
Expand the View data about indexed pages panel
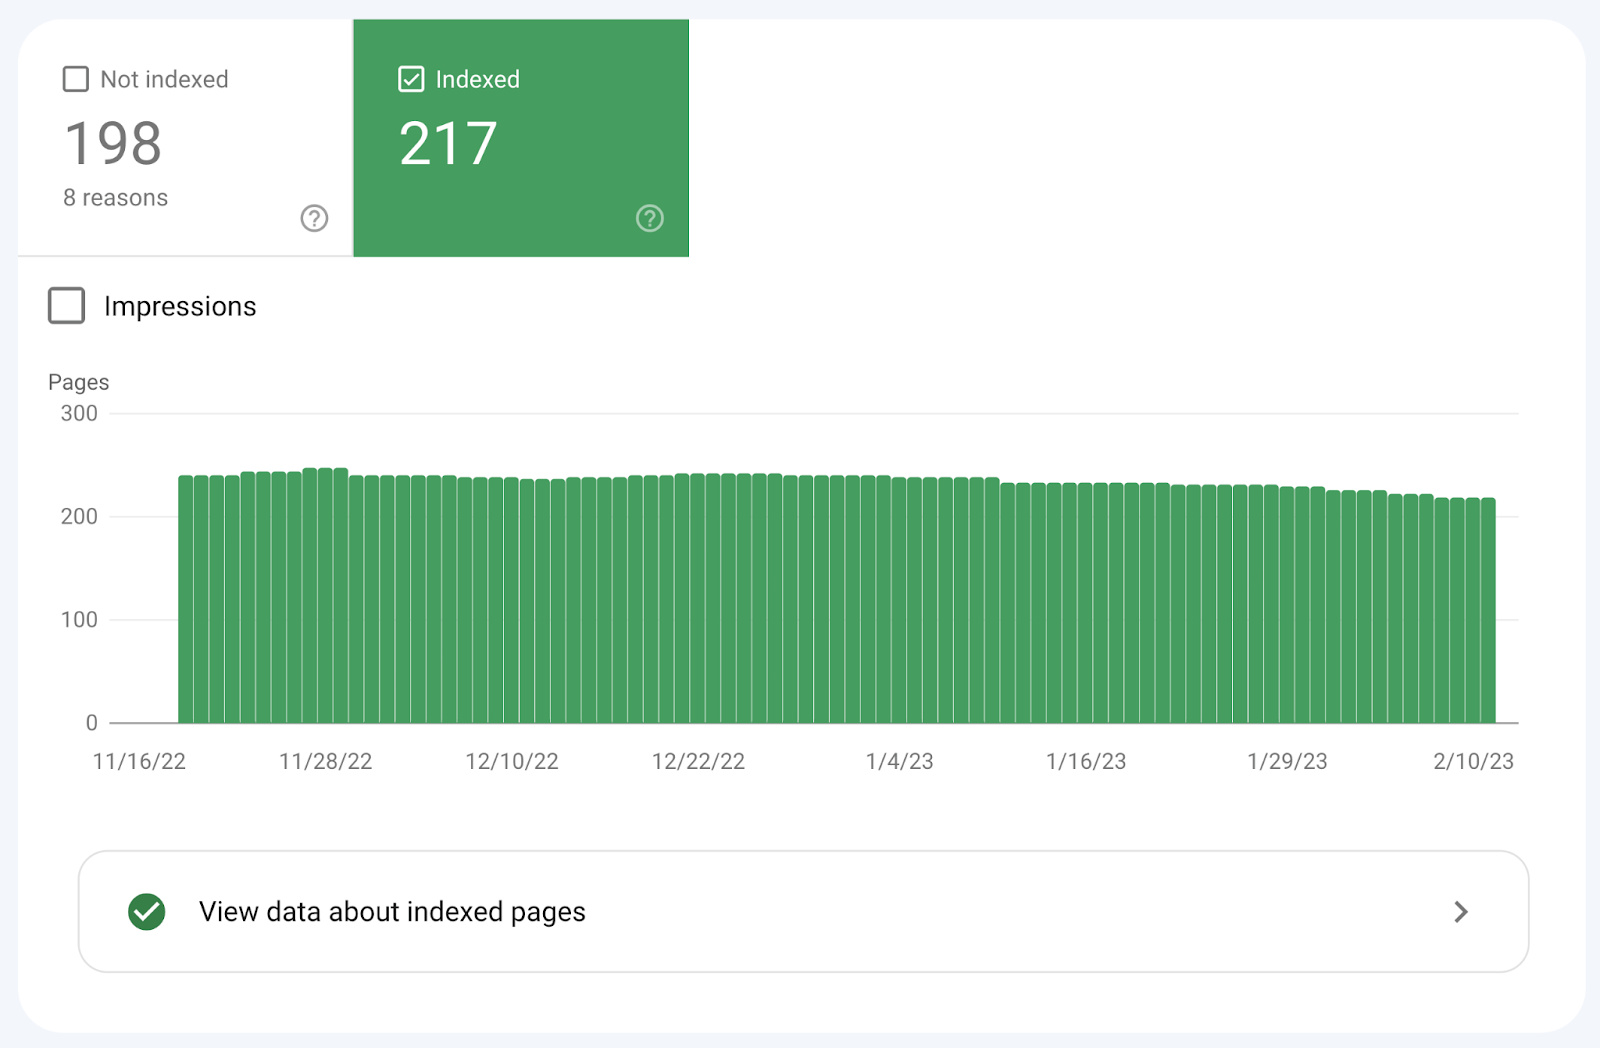click(x=800, y=911)
